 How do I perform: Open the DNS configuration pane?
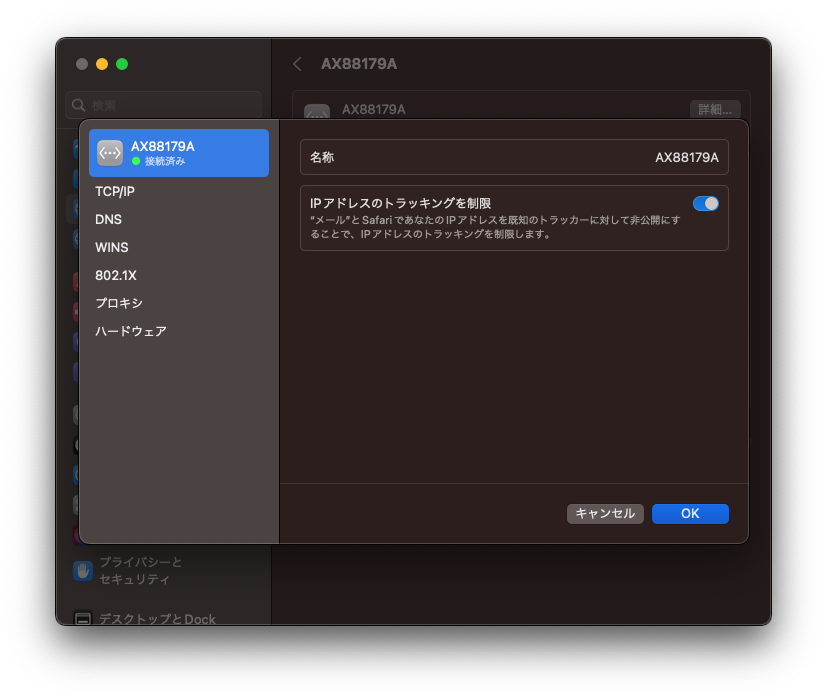click(108, 218)
